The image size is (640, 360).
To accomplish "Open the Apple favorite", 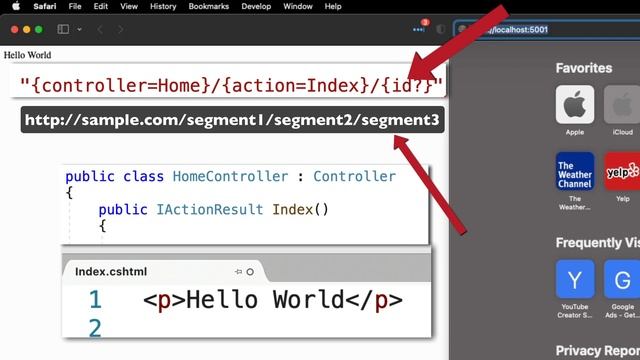I will [x=575, y=110].
